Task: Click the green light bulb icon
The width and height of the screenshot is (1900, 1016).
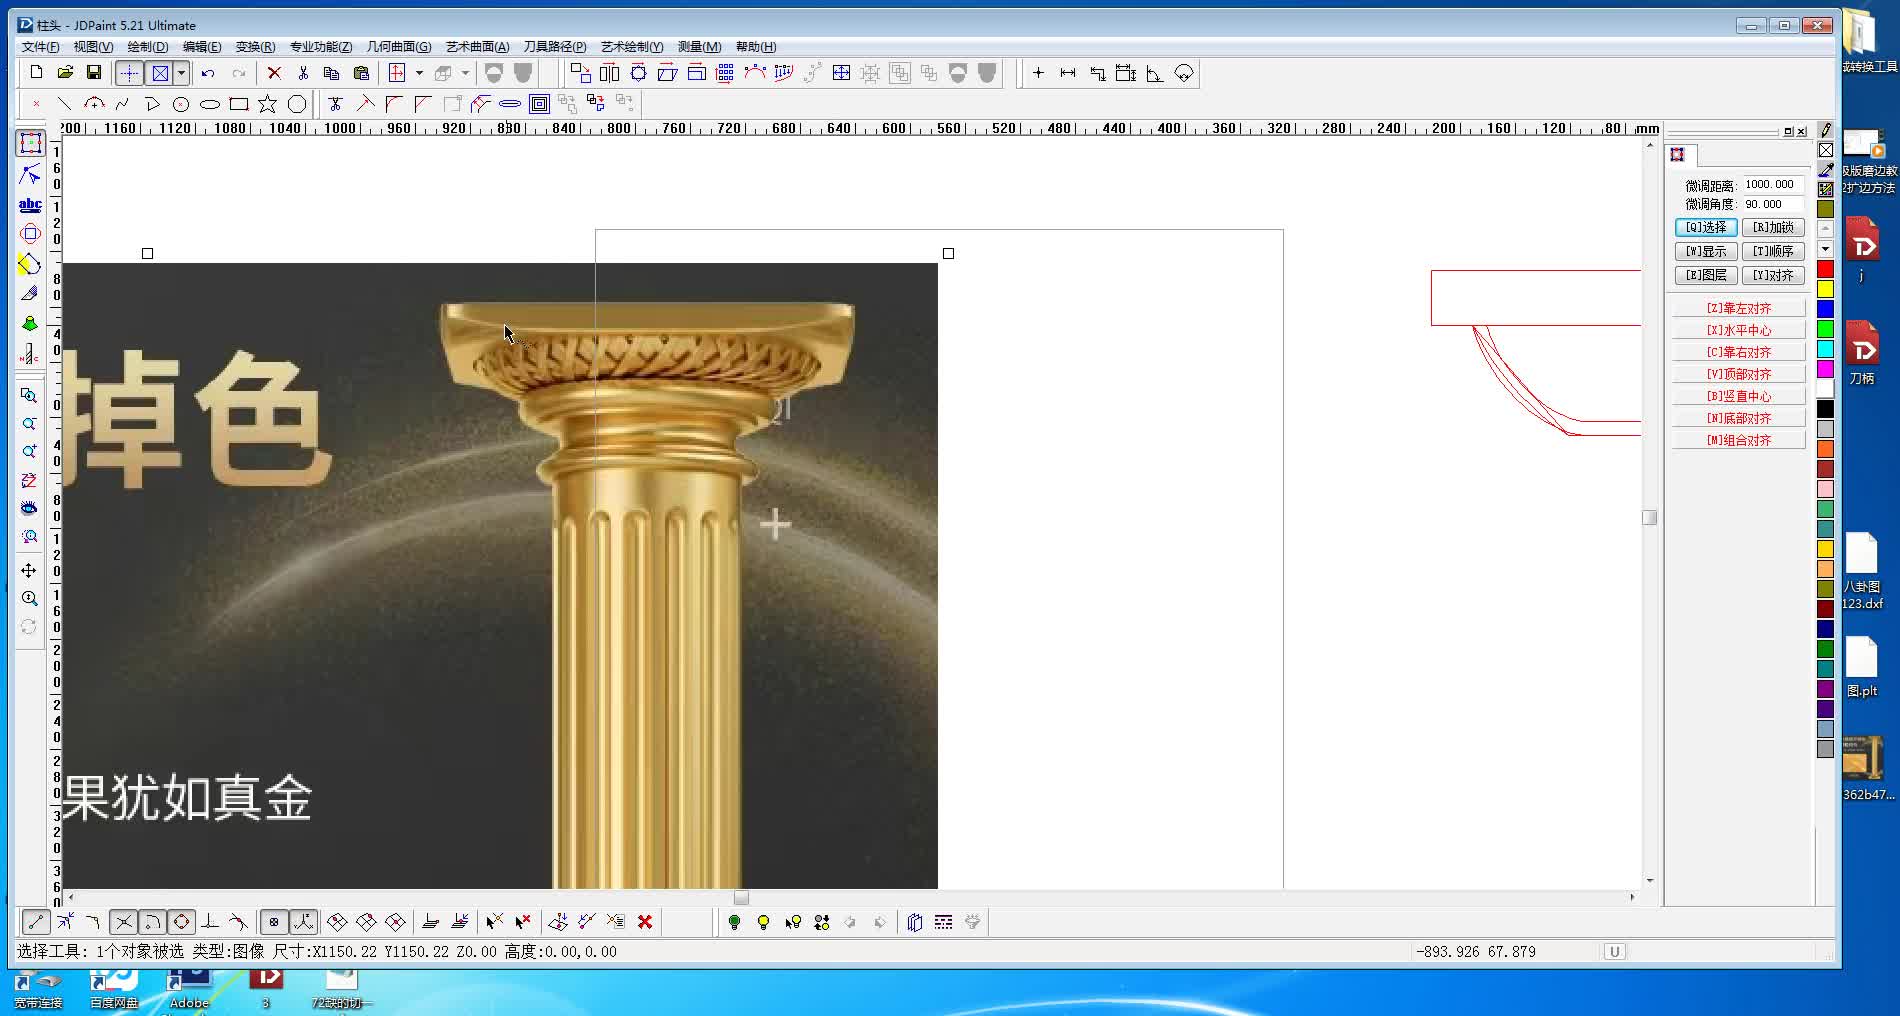Action: [x=735, y=922]
